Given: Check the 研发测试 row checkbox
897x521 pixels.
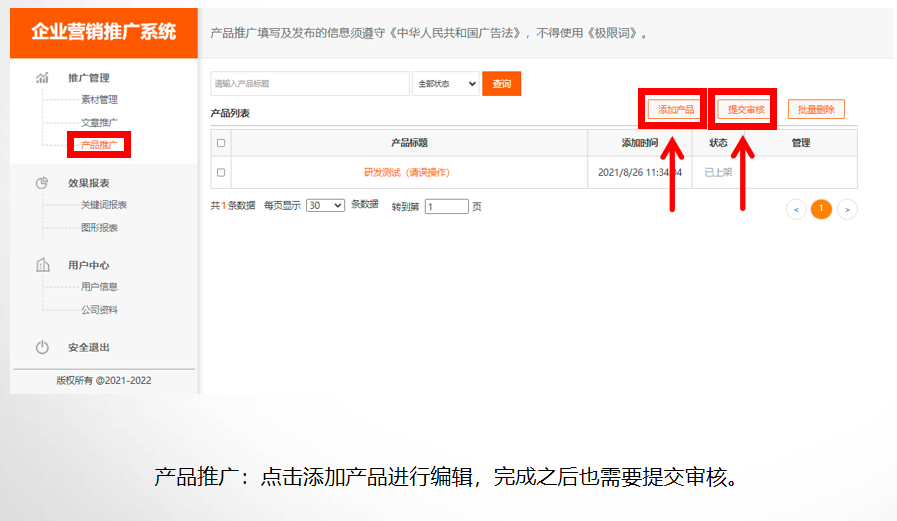Looking at the screenshot, I should [221, 173].
